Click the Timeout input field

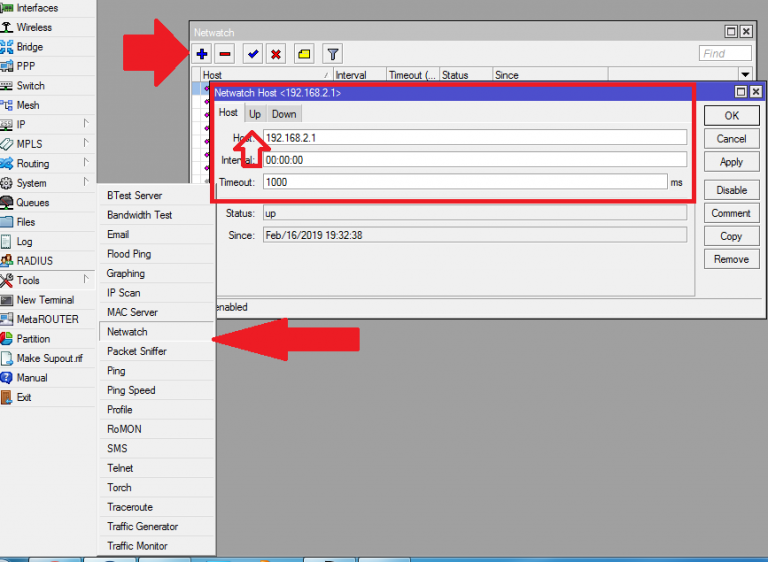(465, 182)
